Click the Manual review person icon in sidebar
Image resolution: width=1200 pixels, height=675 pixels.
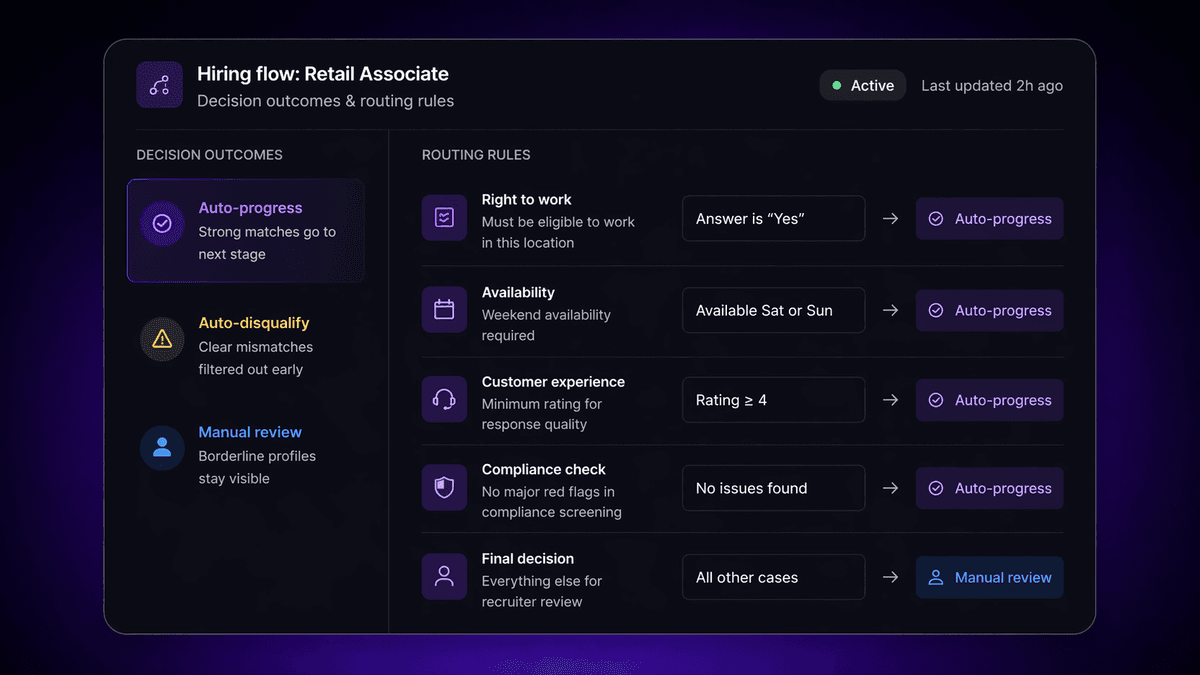tap(161, 448)
